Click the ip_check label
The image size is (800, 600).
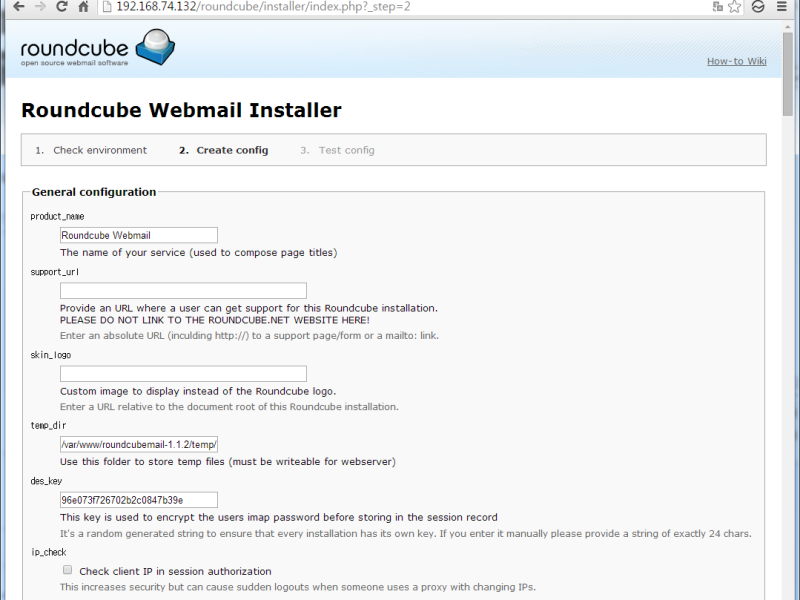click(x=48, y=552)
